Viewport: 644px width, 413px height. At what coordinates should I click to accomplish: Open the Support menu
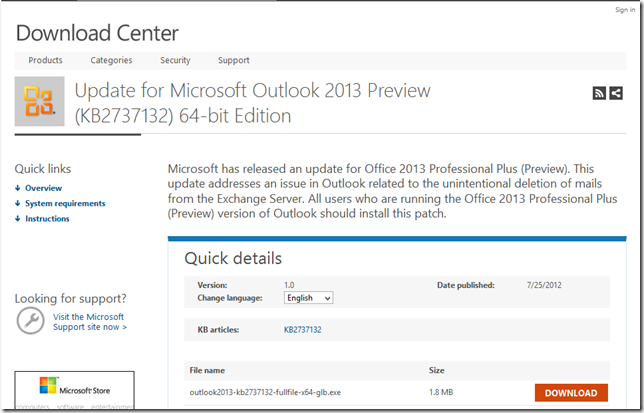pos(234,60)
